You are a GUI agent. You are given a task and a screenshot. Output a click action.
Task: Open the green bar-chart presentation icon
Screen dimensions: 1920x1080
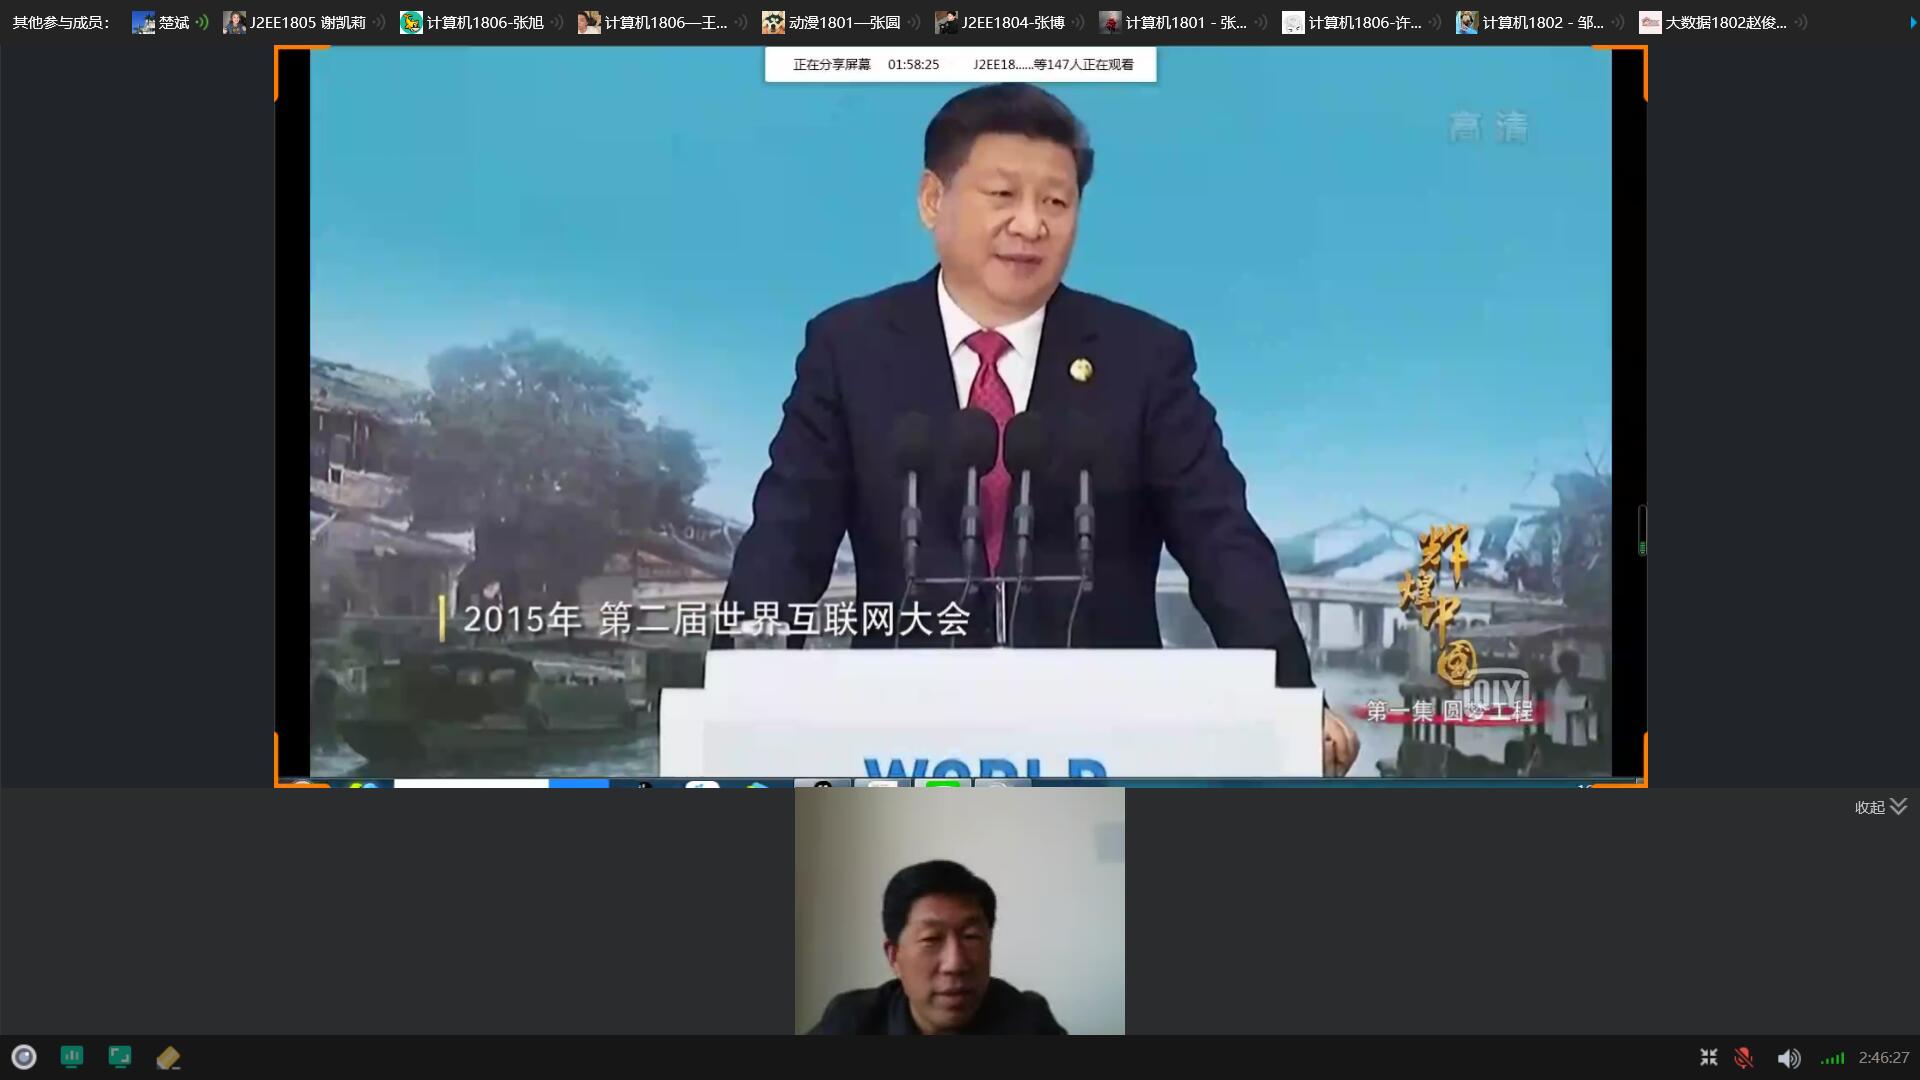point(72,1057)
